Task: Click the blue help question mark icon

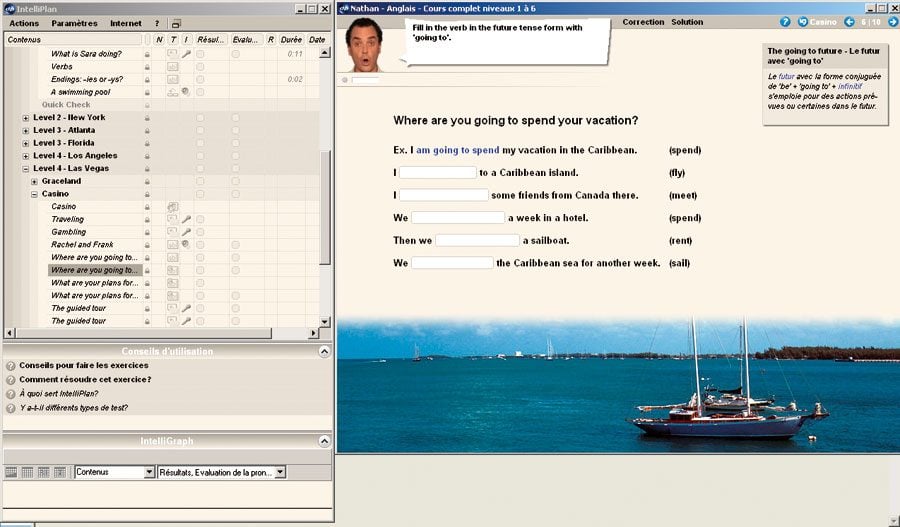Action: (x=785, y=22)
